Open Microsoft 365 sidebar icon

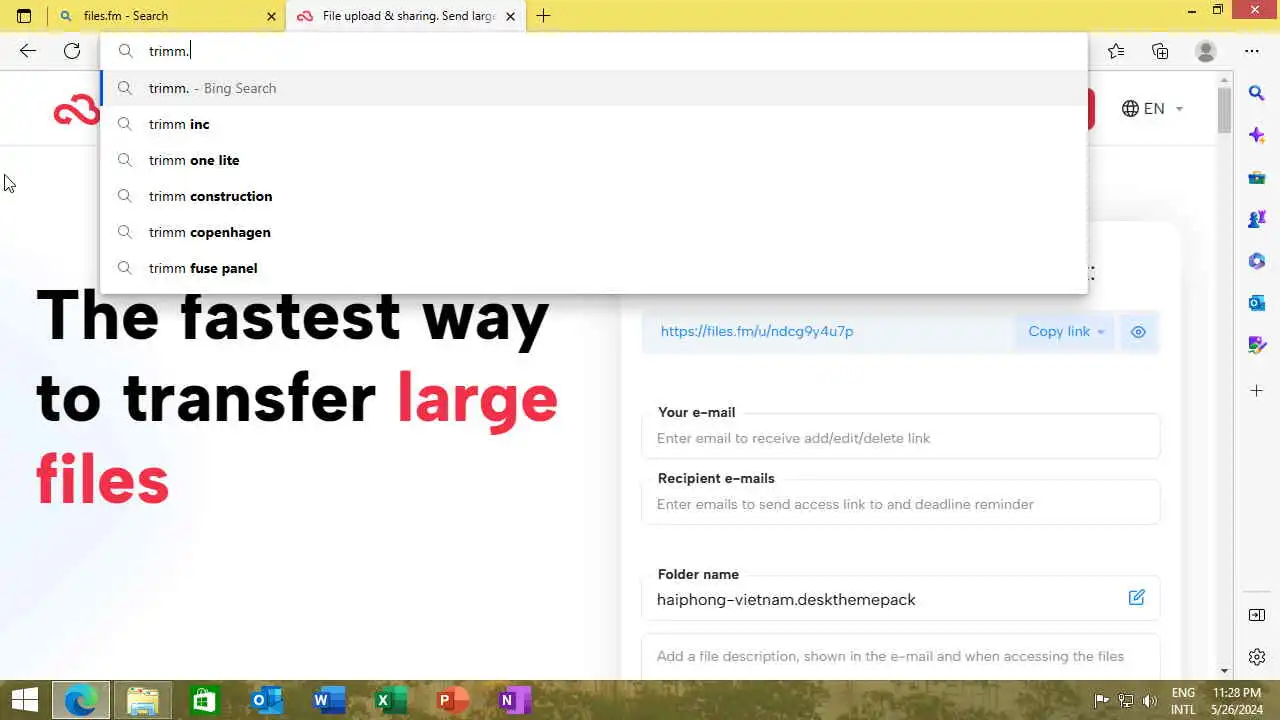click(1257, 261)
